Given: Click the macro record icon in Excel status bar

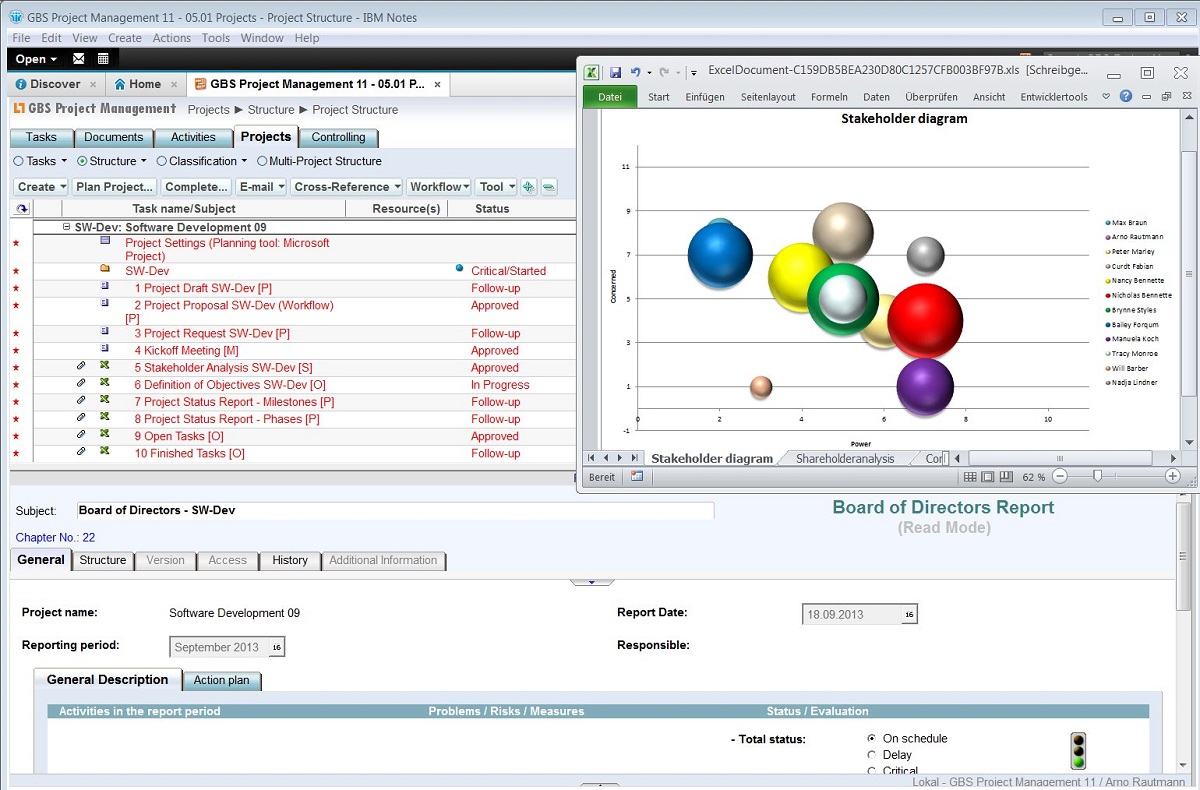Looking at the screenshot, I should click(x=637, y=477).
